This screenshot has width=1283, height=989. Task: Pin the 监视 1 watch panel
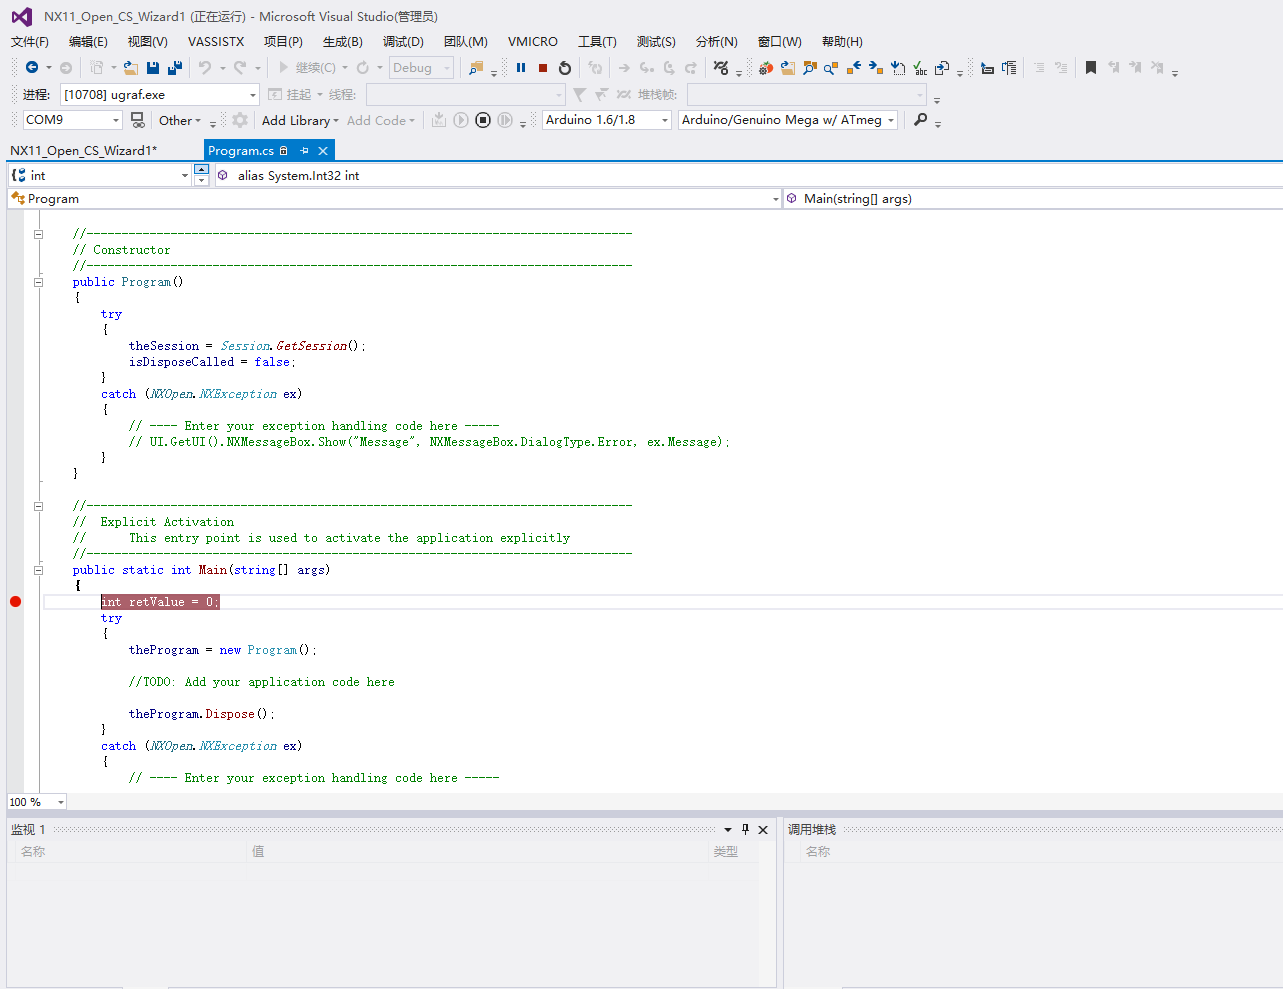click(x=744, y=829)
